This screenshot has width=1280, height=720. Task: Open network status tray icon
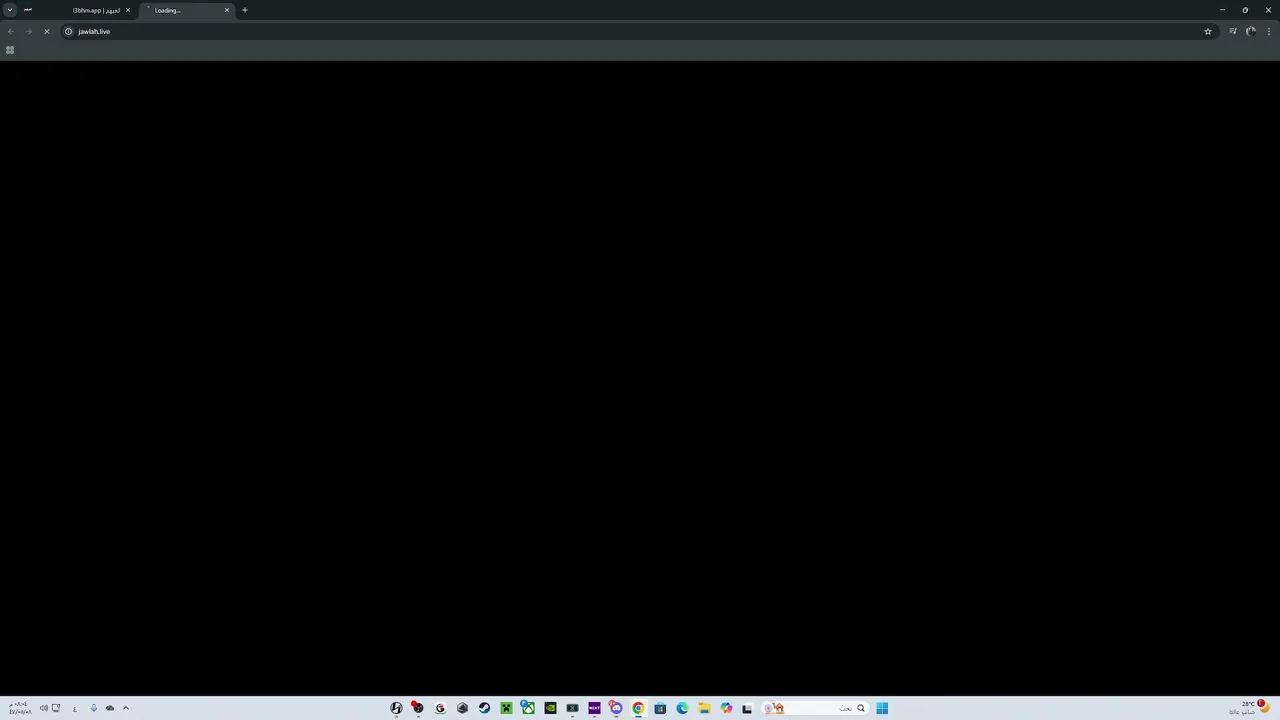[56, 708]
